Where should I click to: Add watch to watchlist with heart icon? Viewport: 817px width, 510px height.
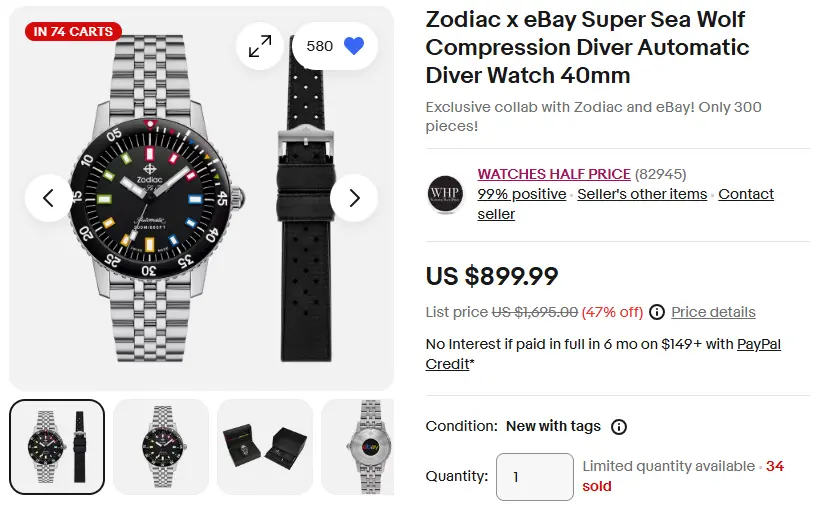pyautogui.click(x=353, y=46)
